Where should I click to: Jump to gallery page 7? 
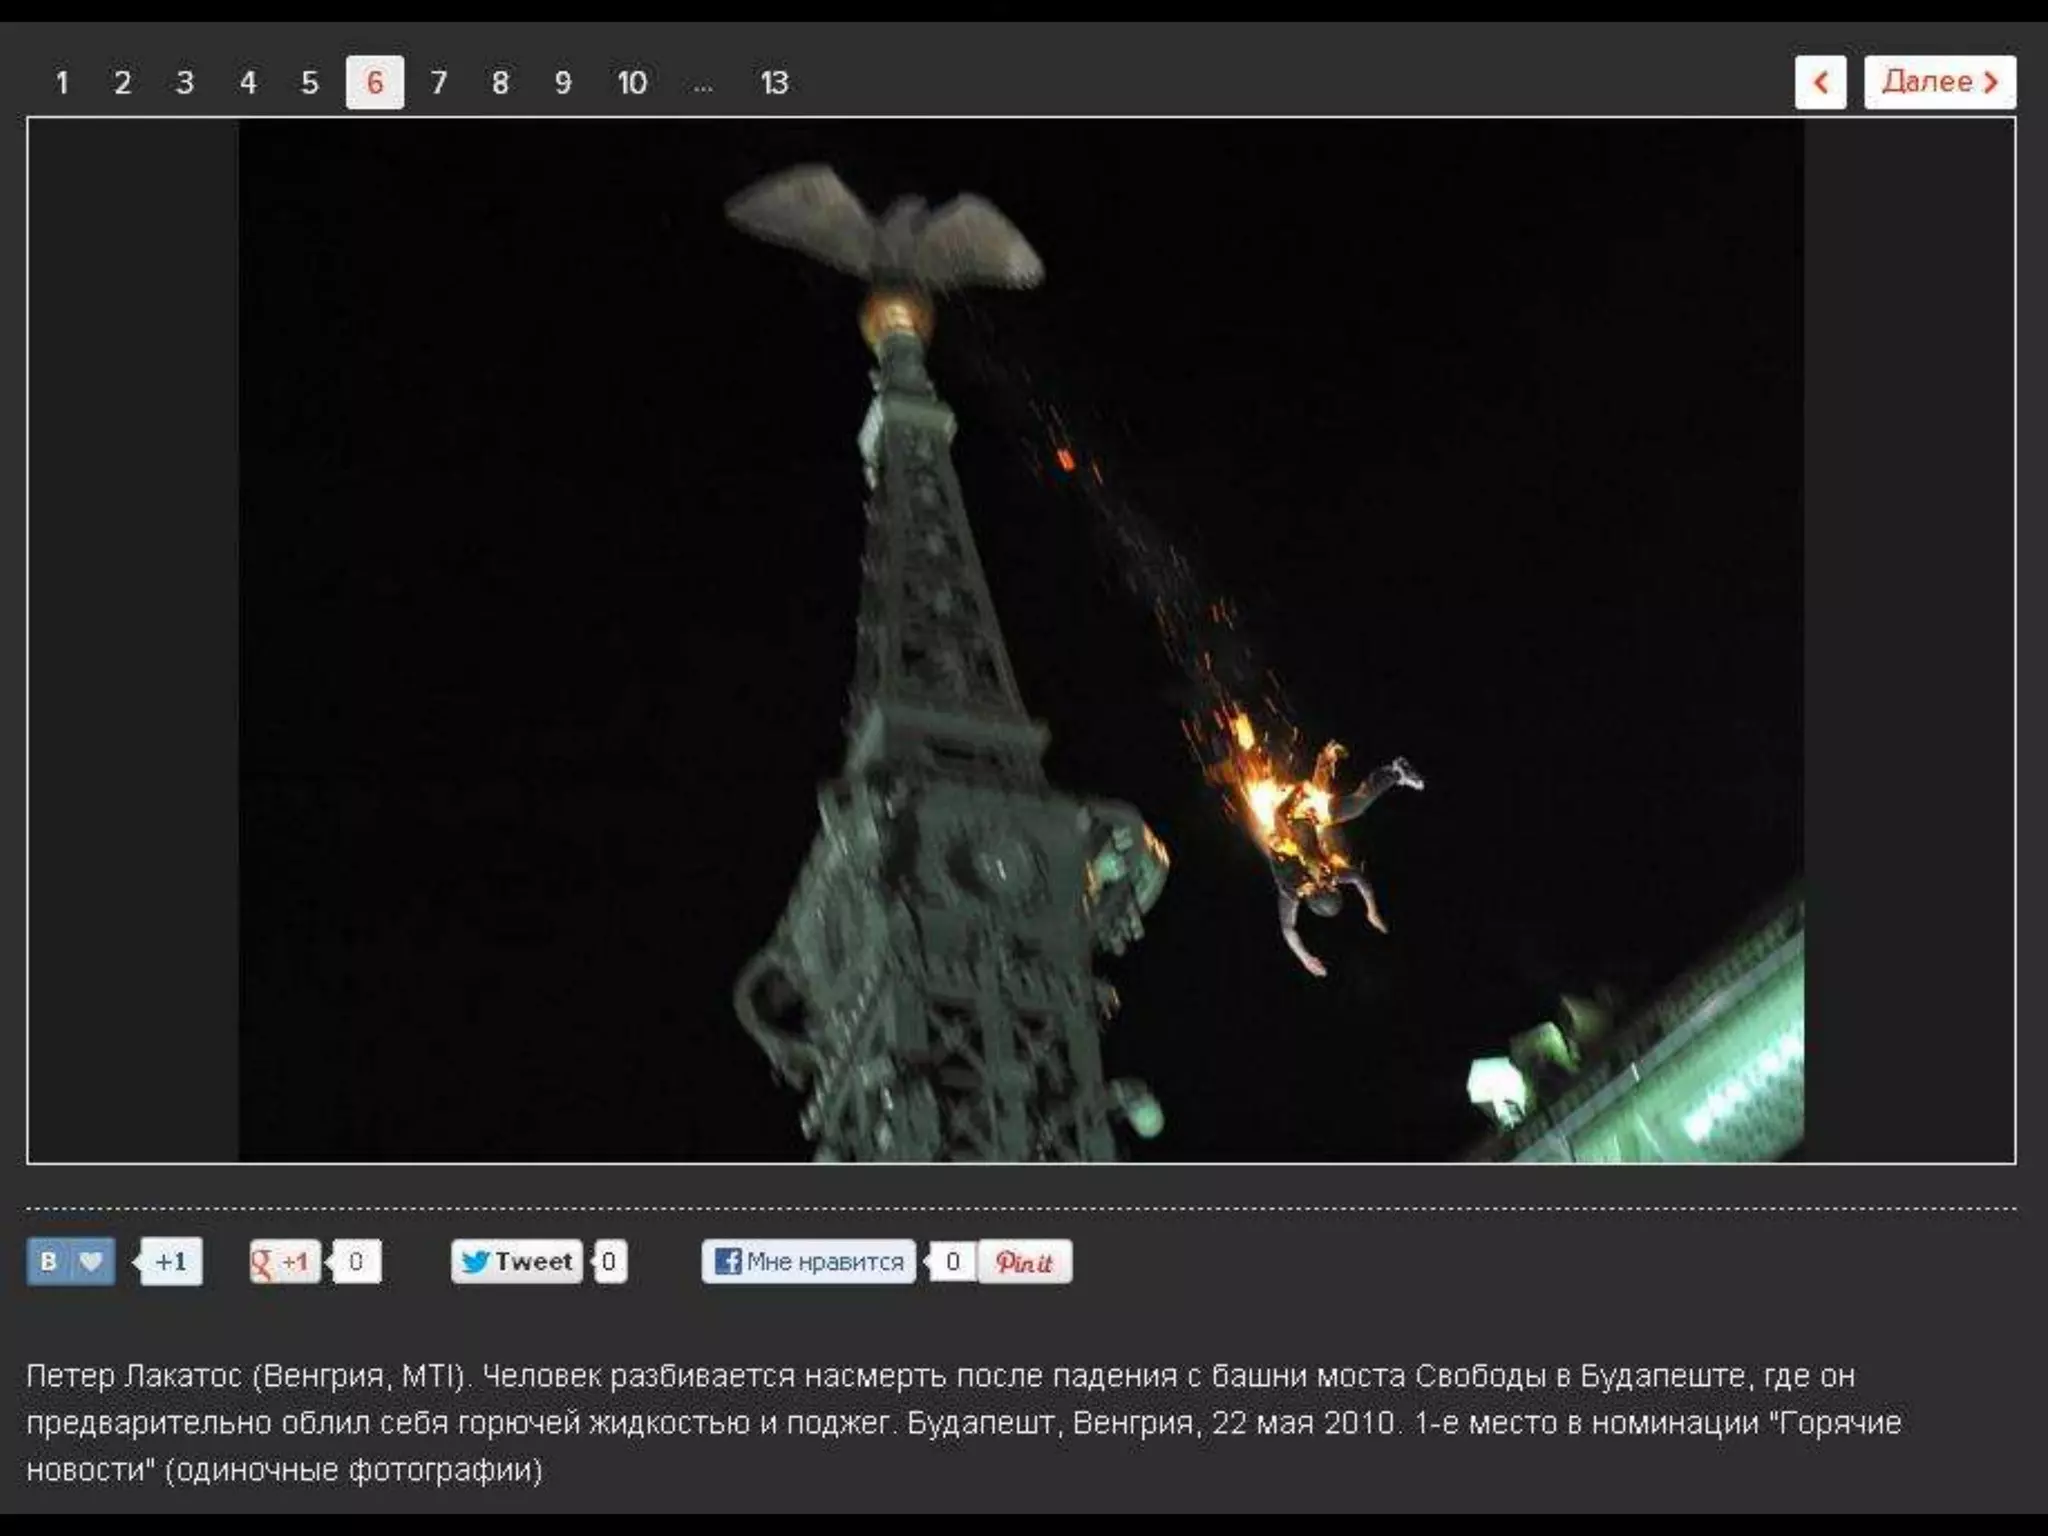(x=438, y=82)
